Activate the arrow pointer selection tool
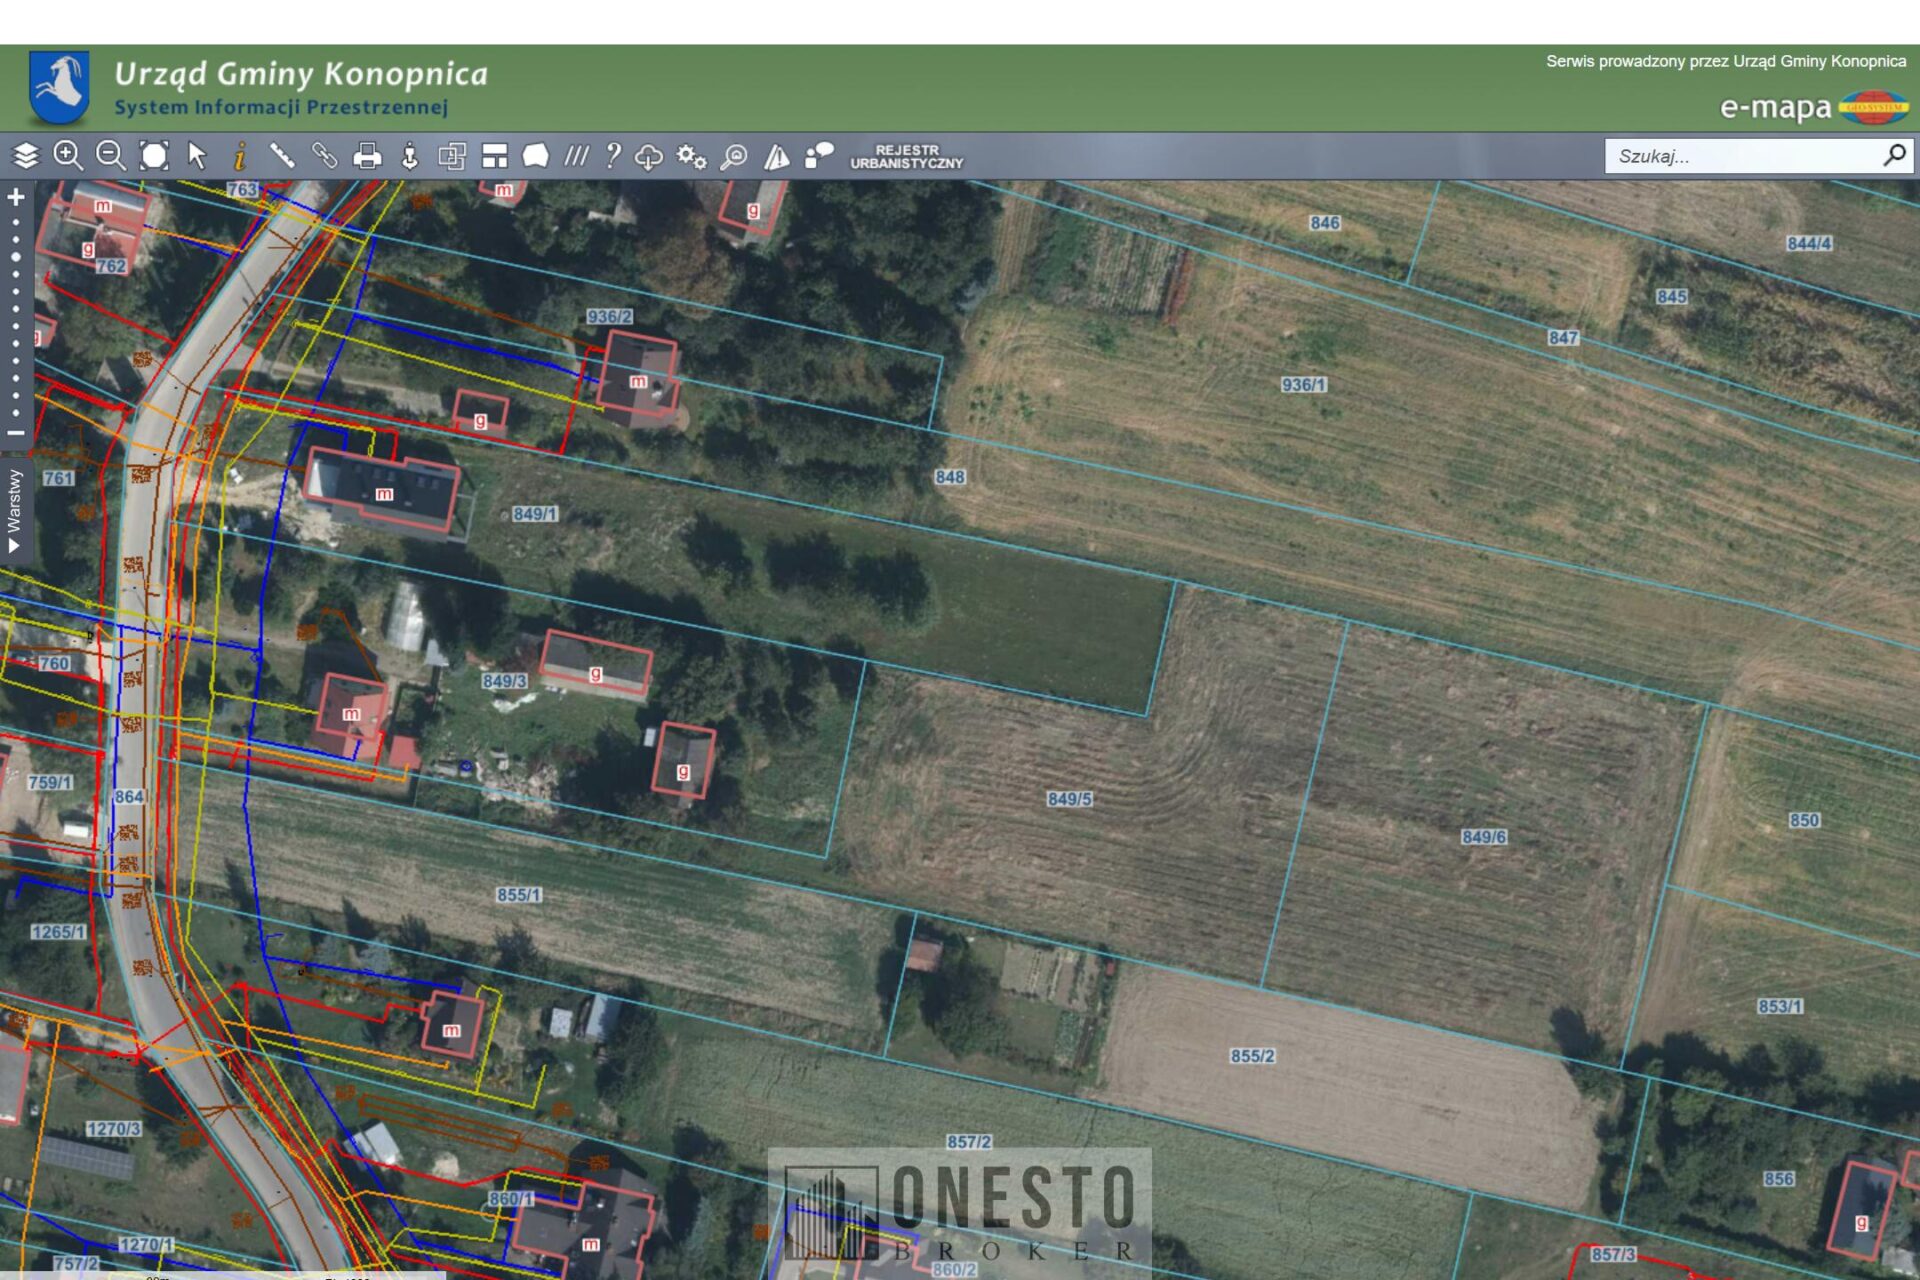This screenshot has height=1280, width=1920. click(197, 156)
